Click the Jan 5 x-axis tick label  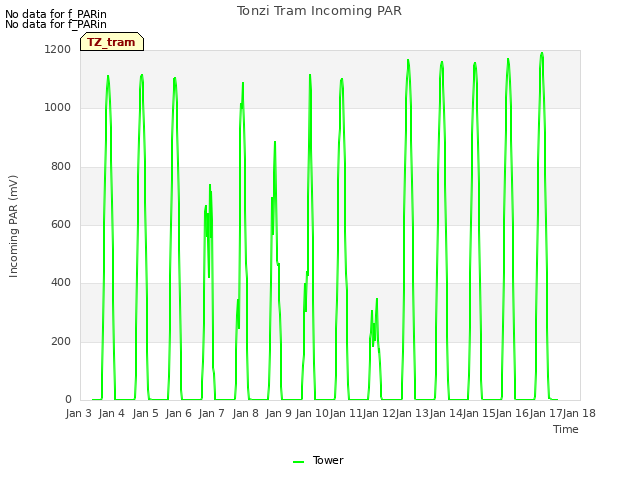coord(145,413)
